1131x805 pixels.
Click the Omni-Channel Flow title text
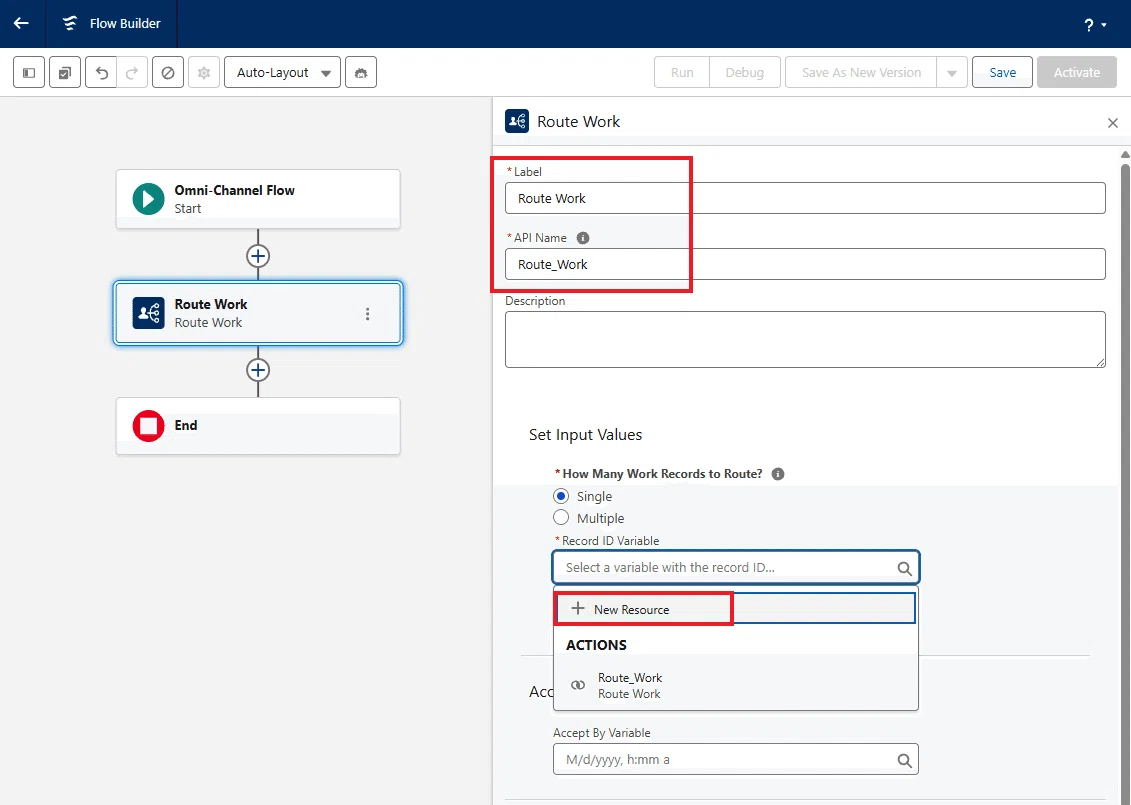click(234, 190)
